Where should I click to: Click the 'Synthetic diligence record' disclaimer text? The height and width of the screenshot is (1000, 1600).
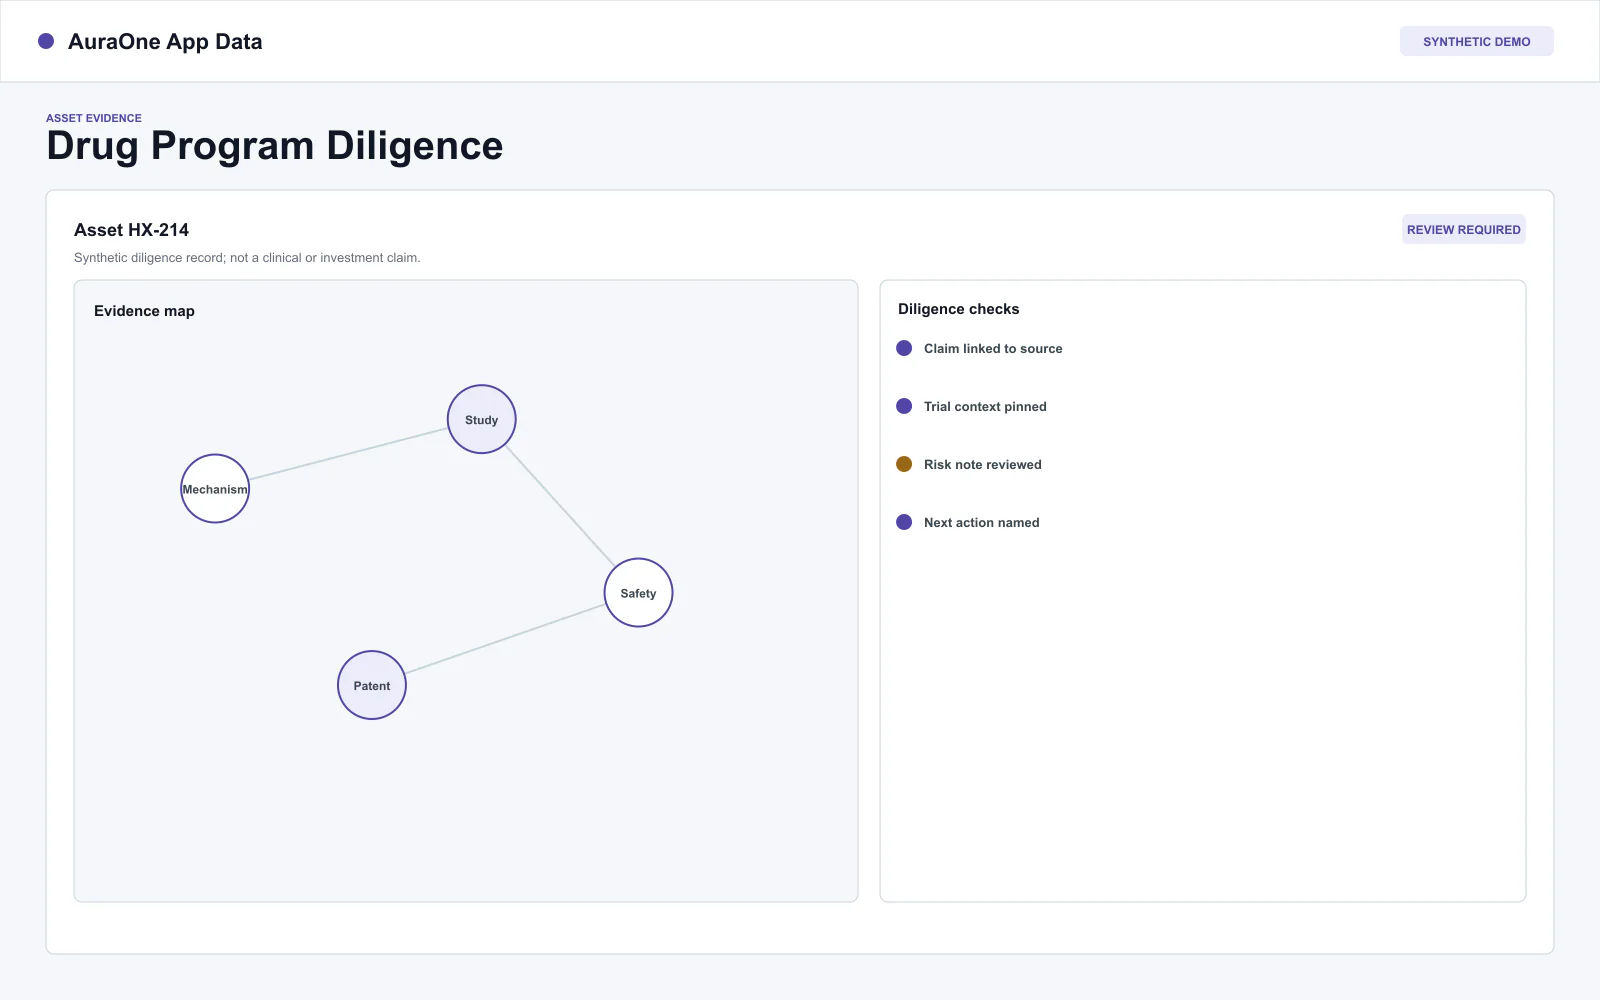[247, 258]
